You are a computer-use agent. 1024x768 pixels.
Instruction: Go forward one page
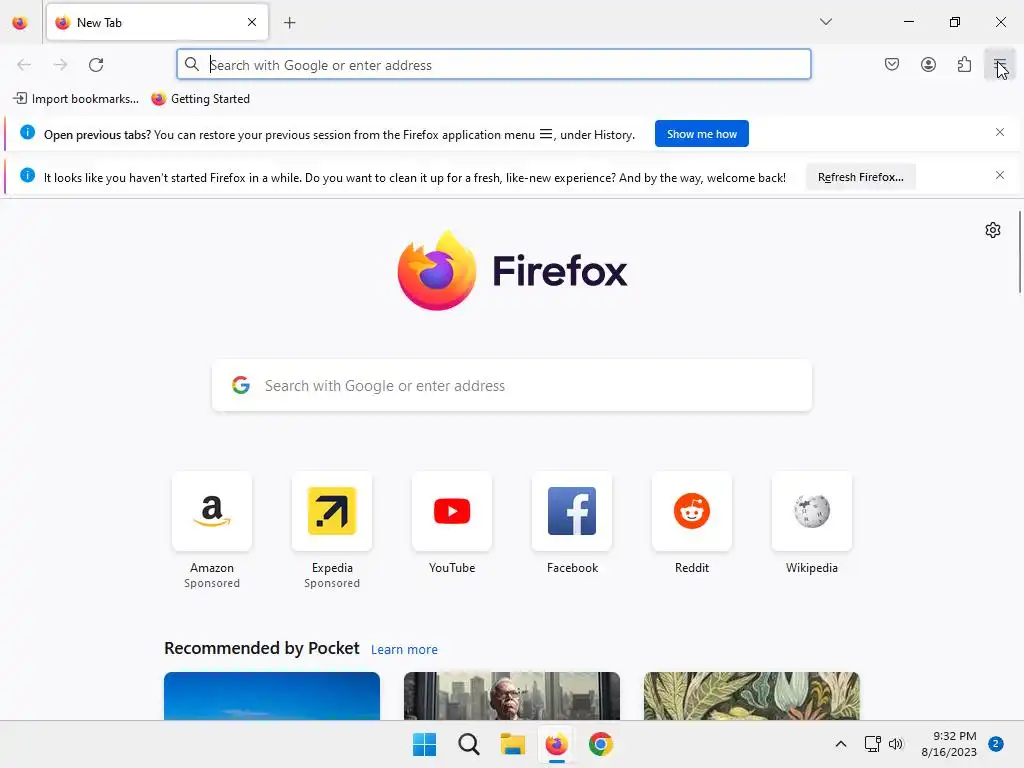[x=60, y=65]
